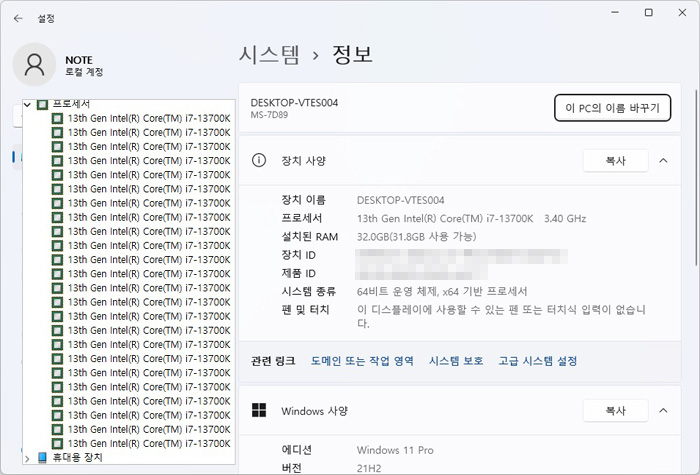Select the 휴대용 장치 device icon
This screenshot has width=700, height=475.
click(x=42, y=458)
